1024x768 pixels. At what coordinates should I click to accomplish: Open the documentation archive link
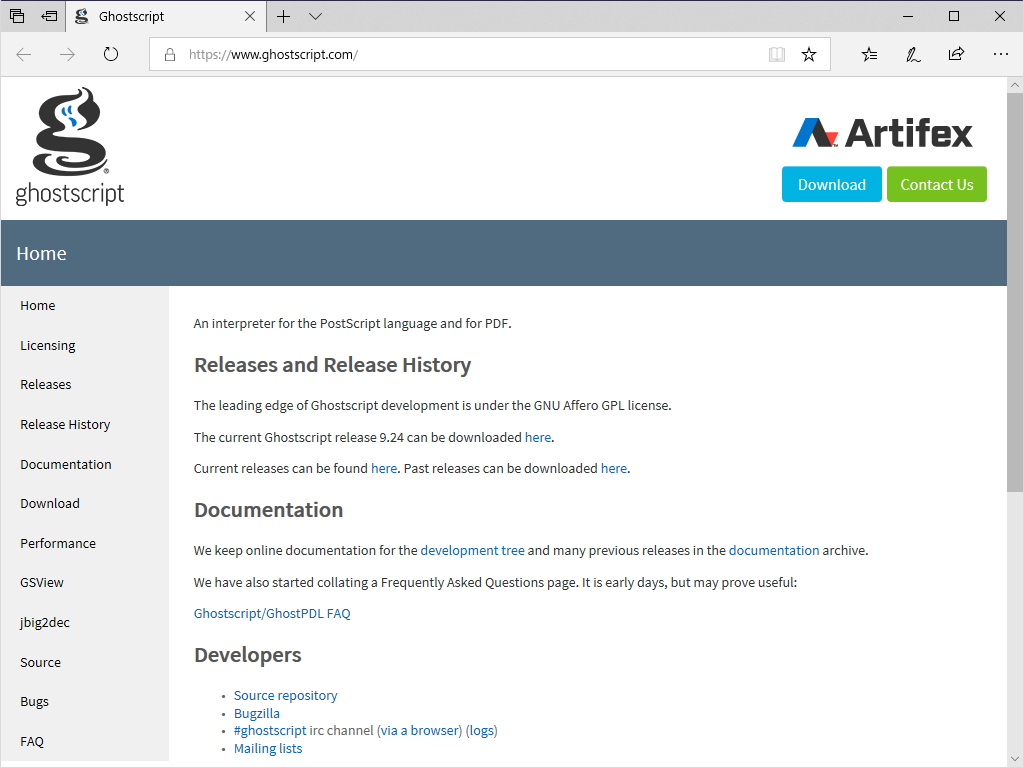pyautogui.click(x=774, y=551)
